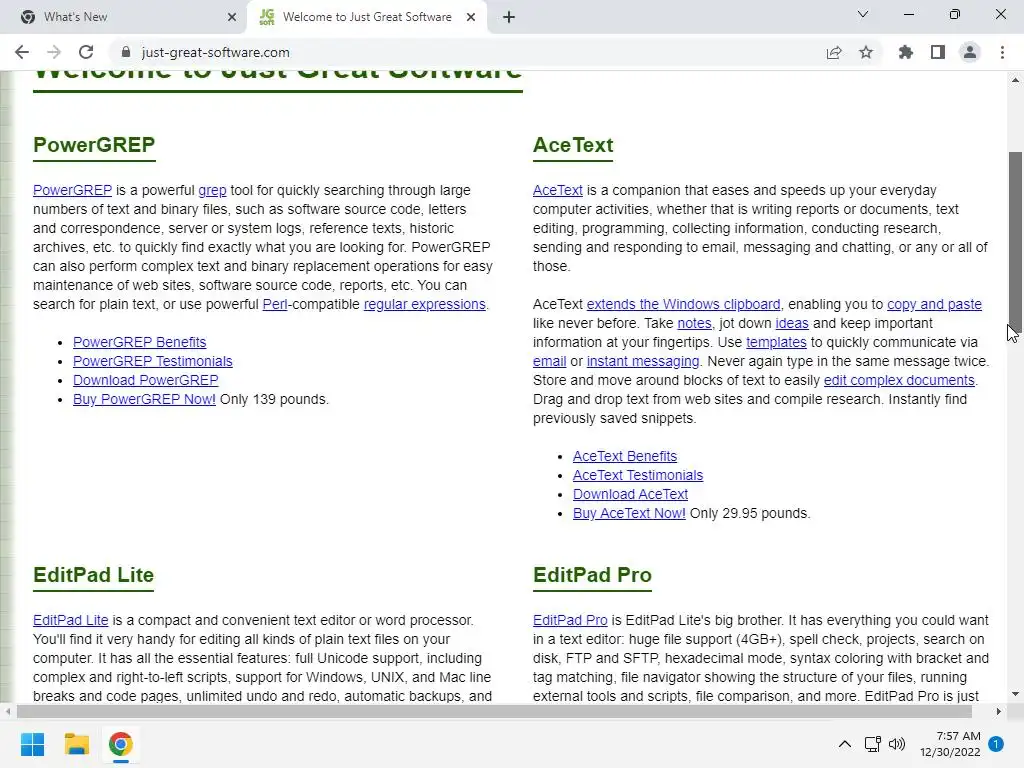This screenshot has height=768, width=1024.
Task: Close the What's New tab
Action: [232, 17]
